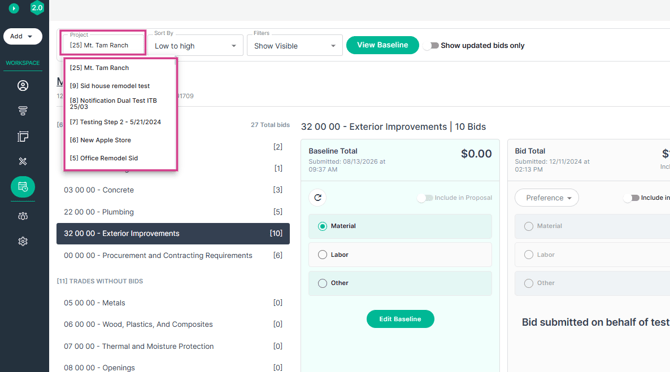The image size is (670, 372).
Task: Click the [11] TRADES WITHOUT BIDS heading
Action: coord(100,281)
